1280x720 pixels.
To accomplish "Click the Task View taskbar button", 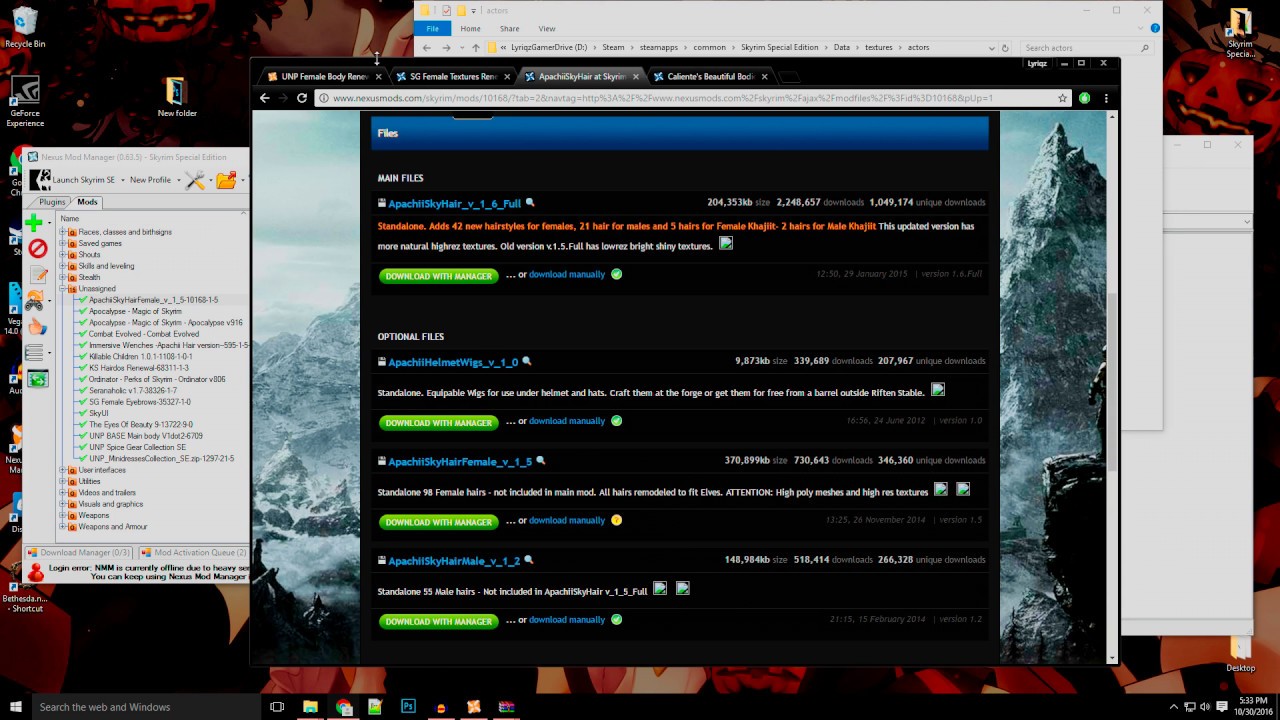I will point(277,706).
